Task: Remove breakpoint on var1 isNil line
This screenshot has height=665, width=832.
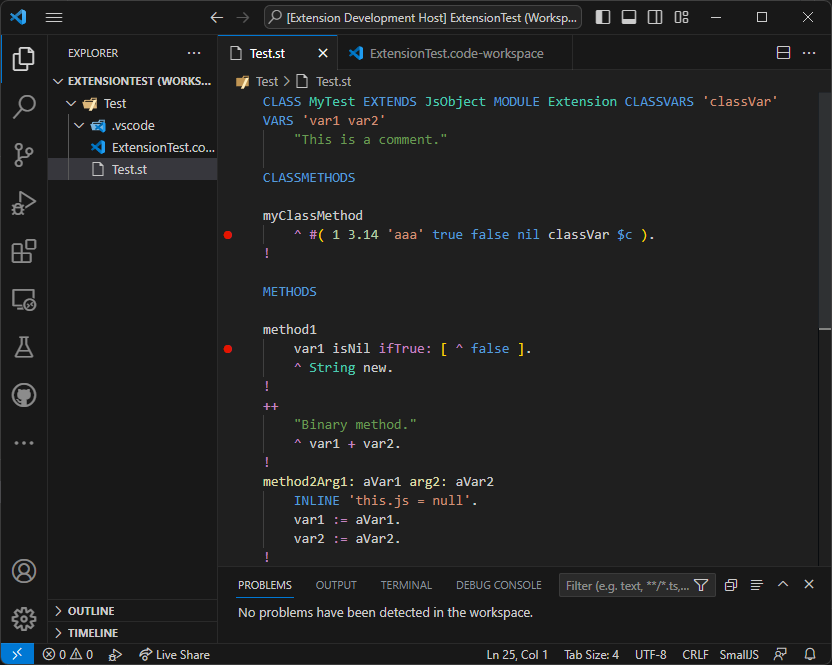Action: tap(228, 349)
